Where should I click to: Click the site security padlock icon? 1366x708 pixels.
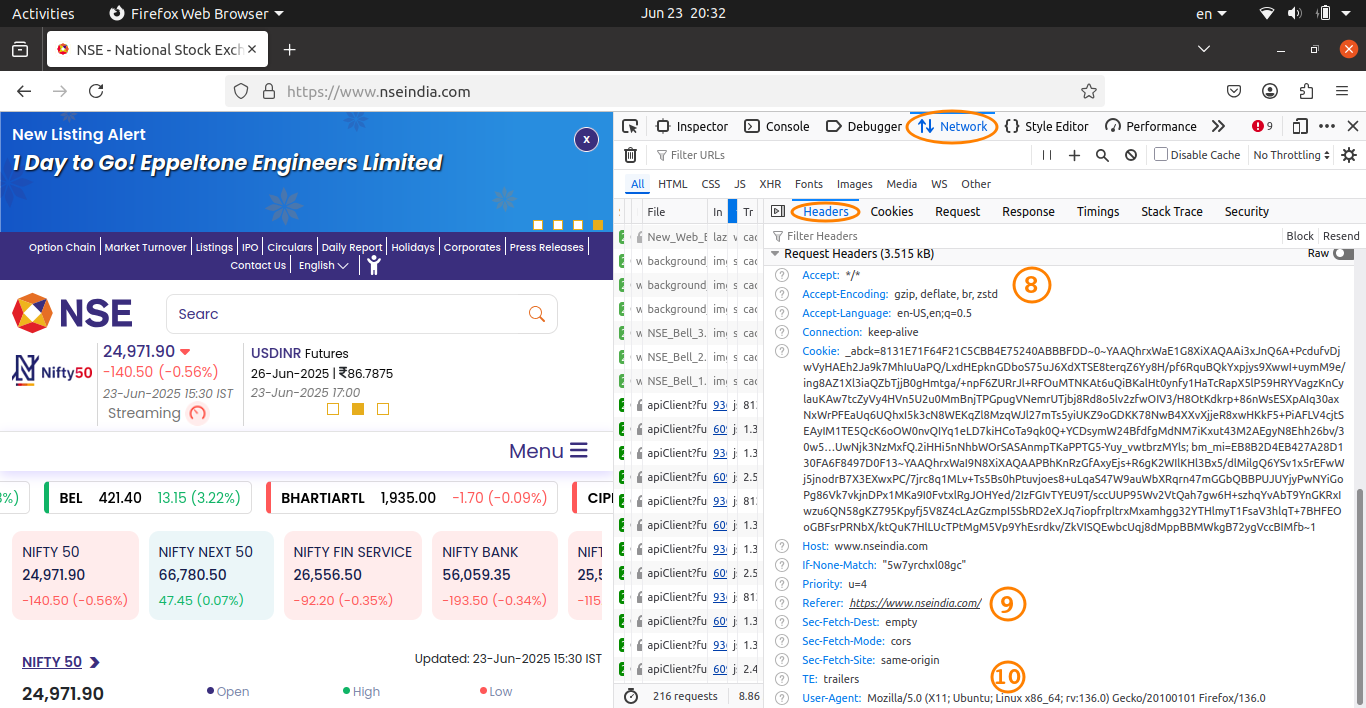[x=268, y=91]
